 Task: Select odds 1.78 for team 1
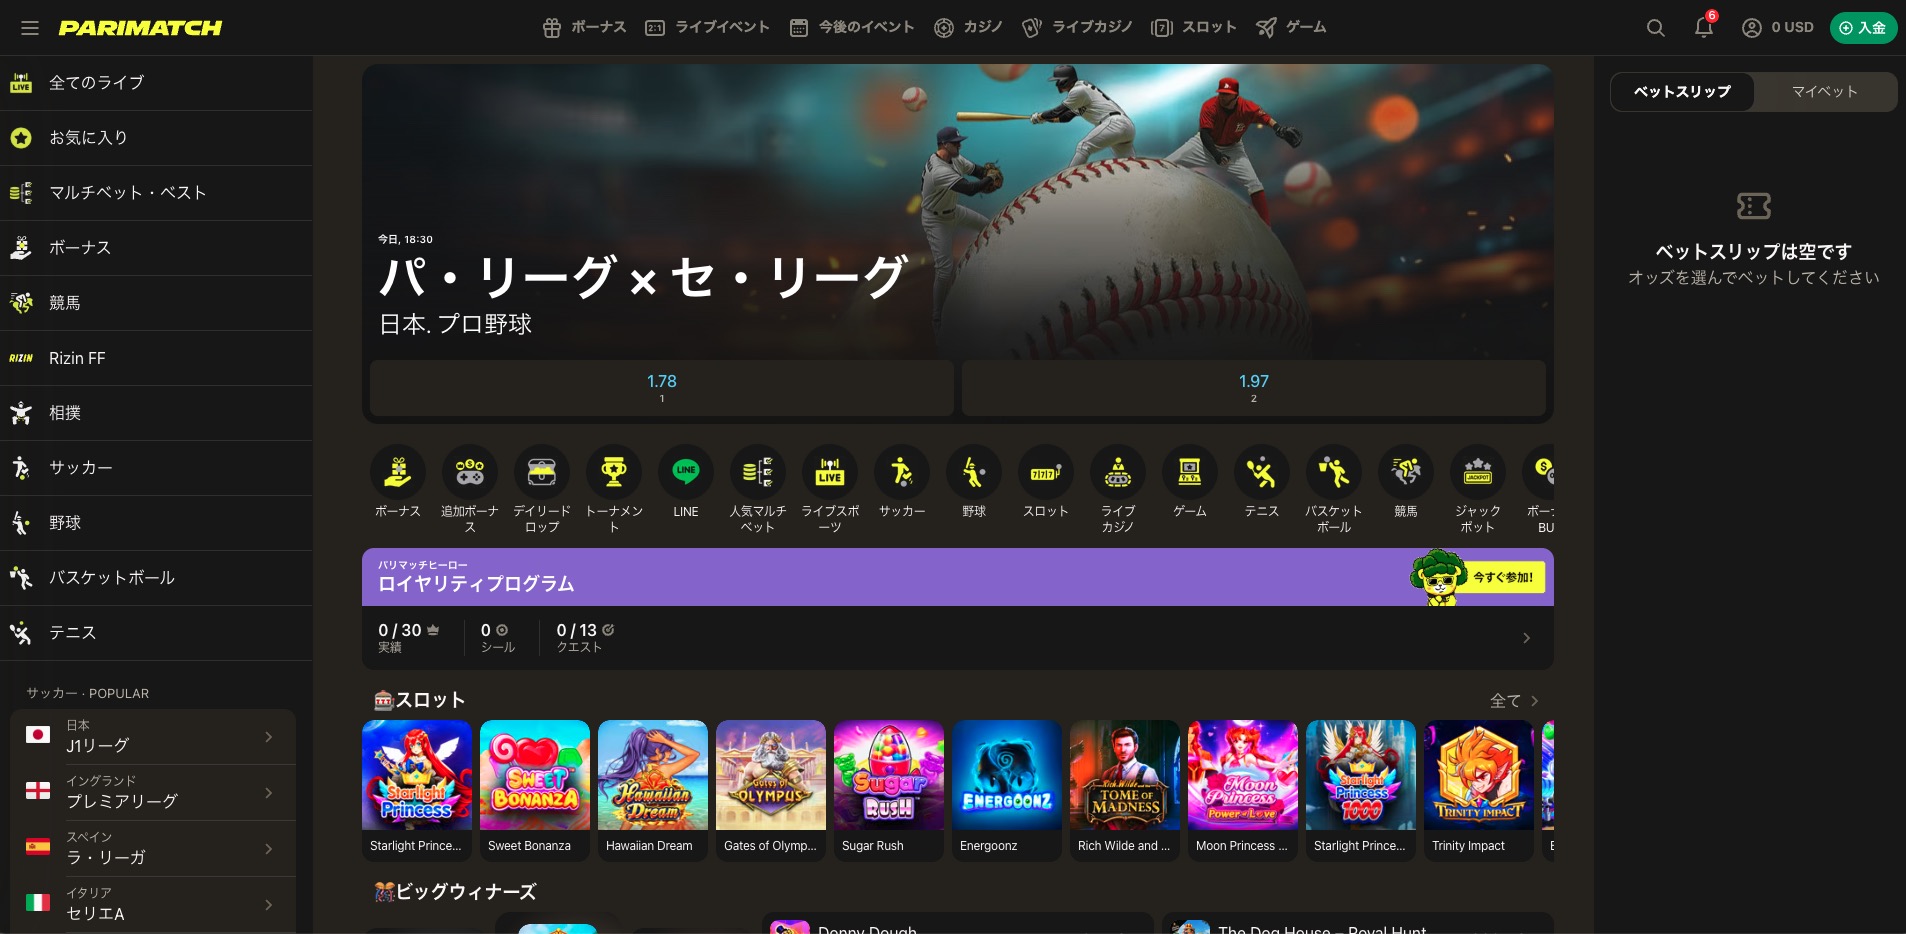[x=661, y=388]
